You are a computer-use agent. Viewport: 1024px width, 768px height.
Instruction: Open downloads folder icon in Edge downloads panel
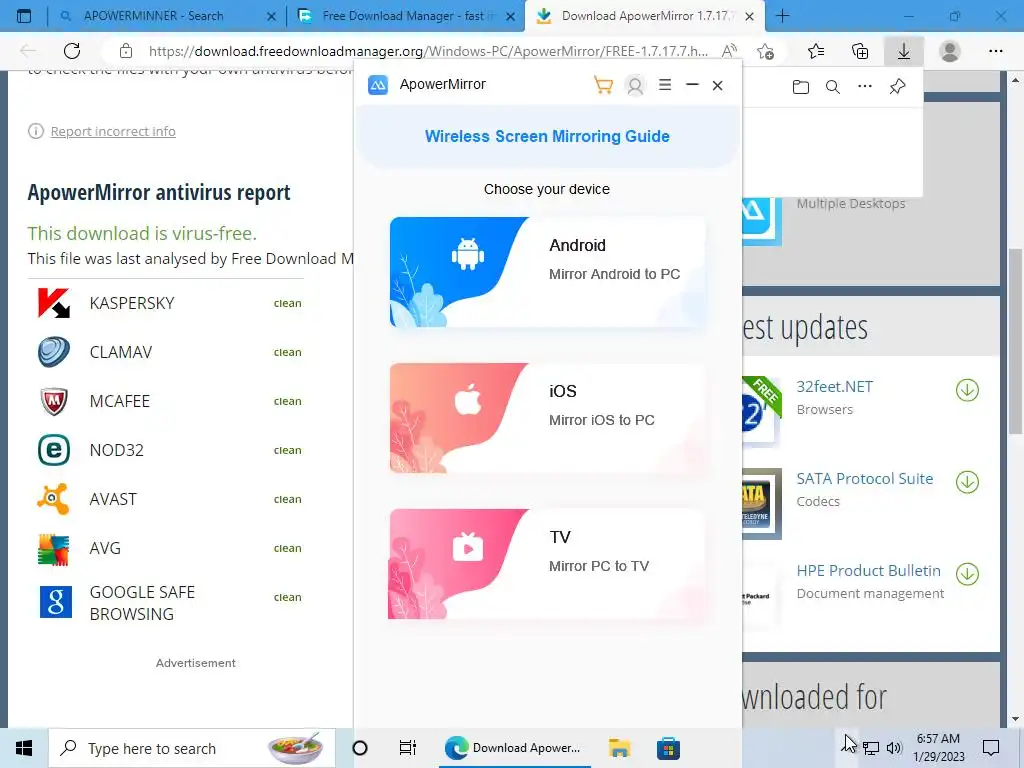(x=801, y=87)
